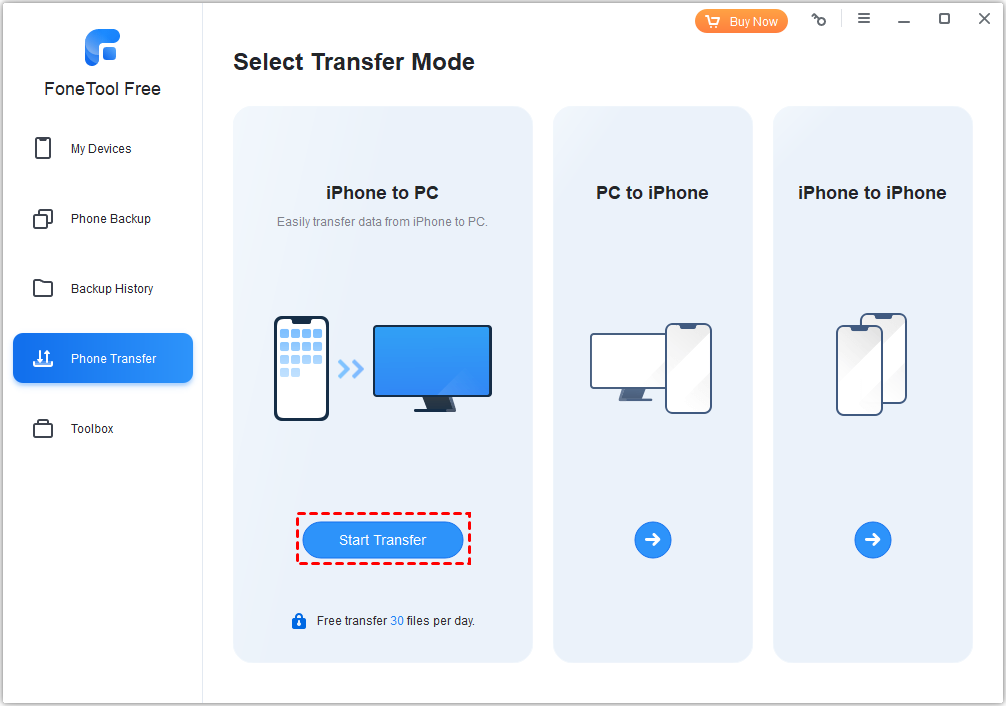Open My Devices from the sidebar
The width and height of the screenshot is (1006, 706).
tap(101, 148)
